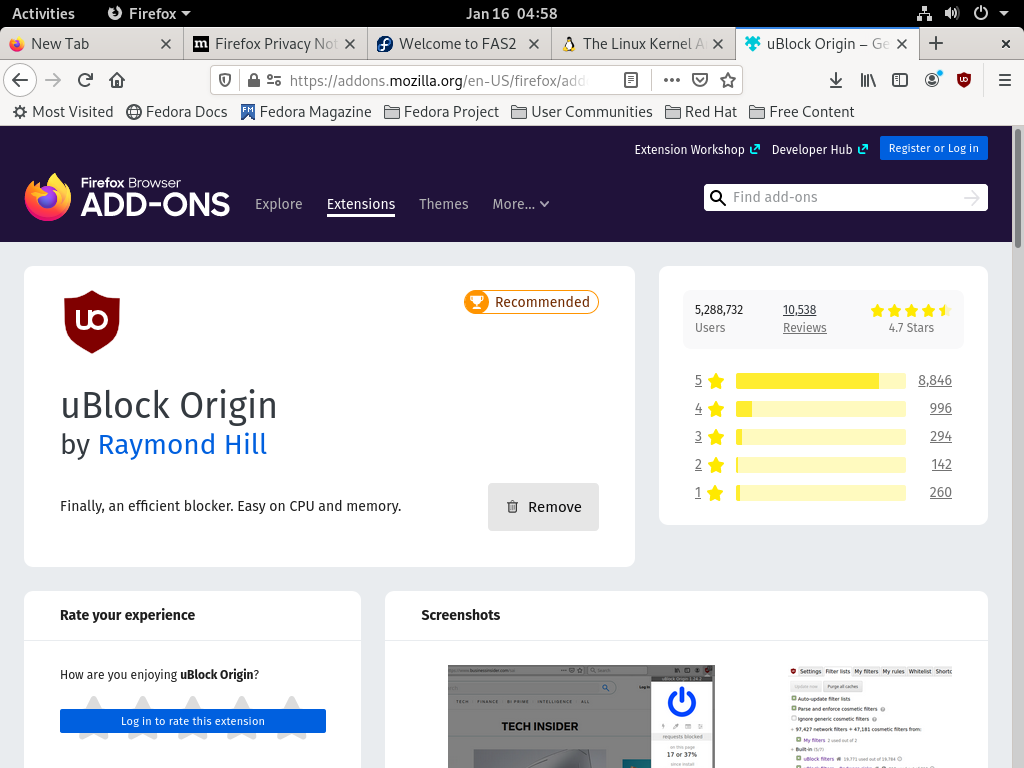The width and height of the screenshot is (1024, 768).
Task: Click Register or Log in button
Action: click(933, 148)
